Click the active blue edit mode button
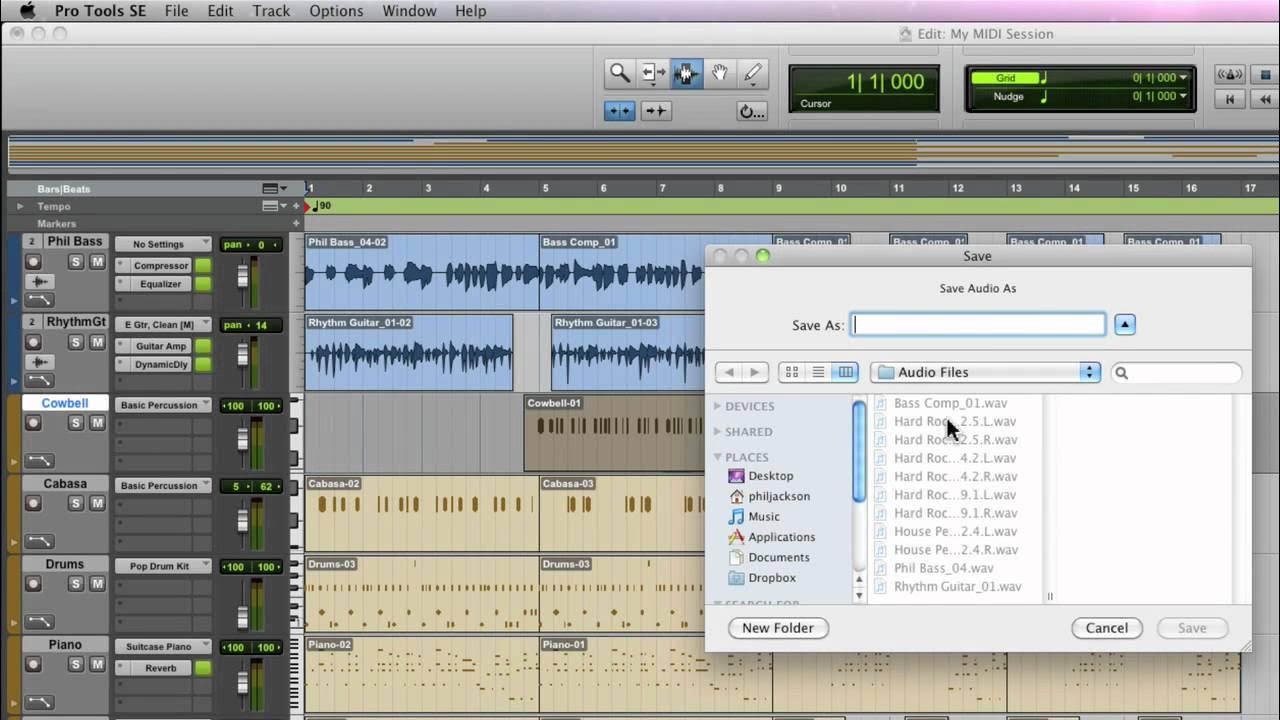Viewport: 1280px width, 720px height. tap(620, 111)
